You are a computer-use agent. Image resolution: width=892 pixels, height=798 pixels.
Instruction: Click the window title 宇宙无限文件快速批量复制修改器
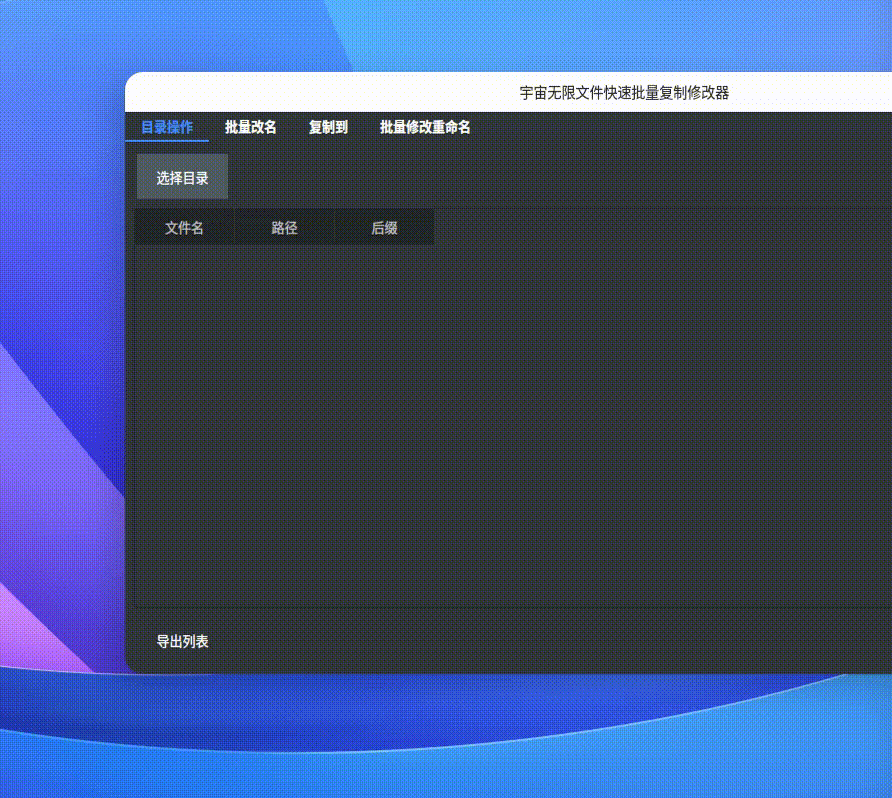(624, 93)
